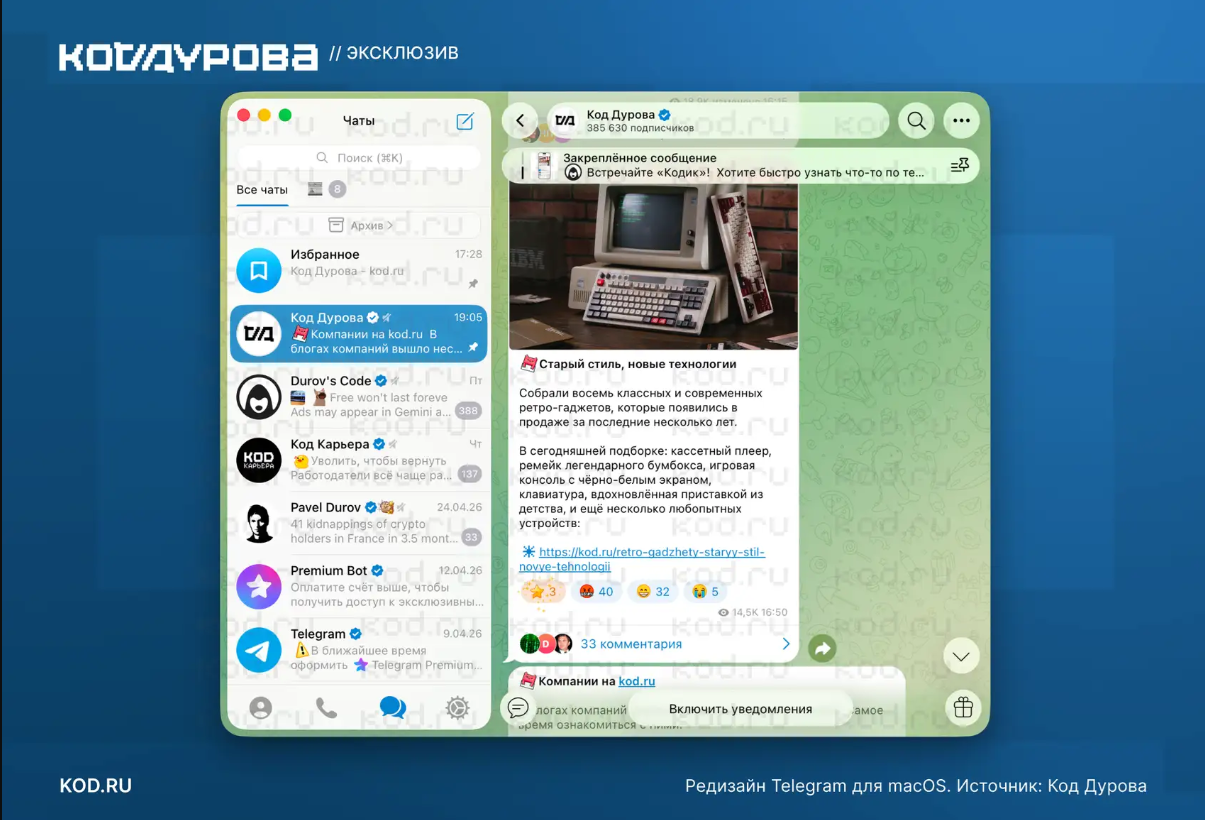Open the Код Дурова chat row
The width and height of the screenshot is (1205, 820).
[359, 333]
